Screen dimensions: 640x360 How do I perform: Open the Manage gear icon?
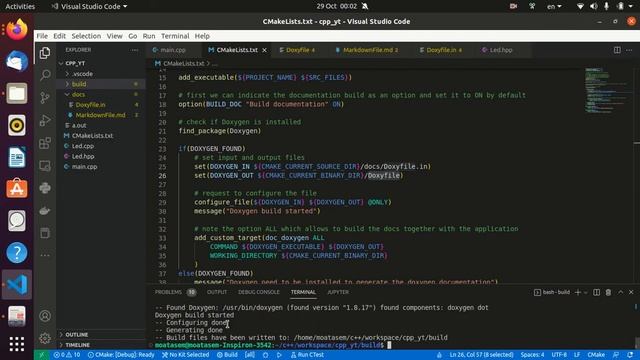point(45,338)
